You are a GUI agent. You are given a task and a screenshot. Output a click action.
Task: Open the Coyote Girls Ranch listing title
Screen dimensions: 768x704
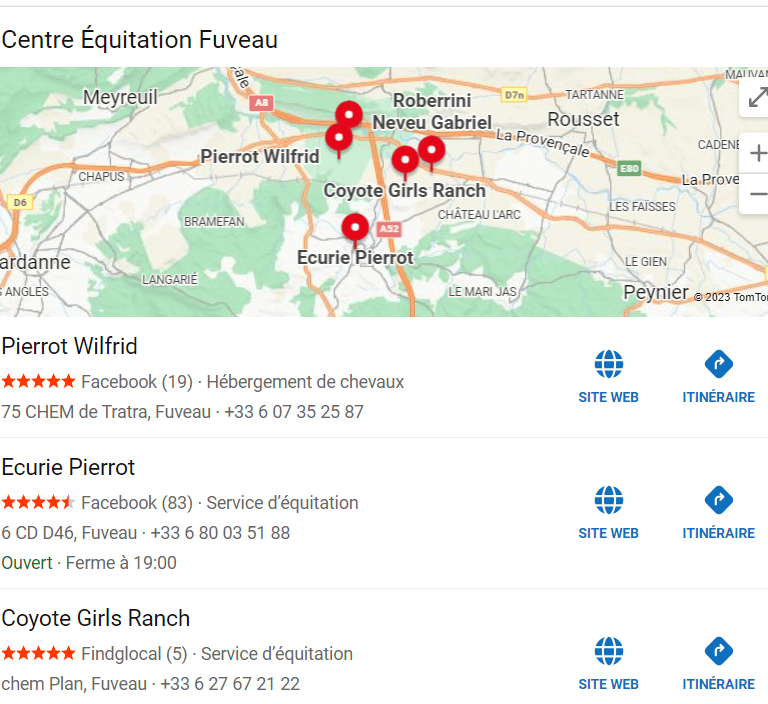point(96,618)
